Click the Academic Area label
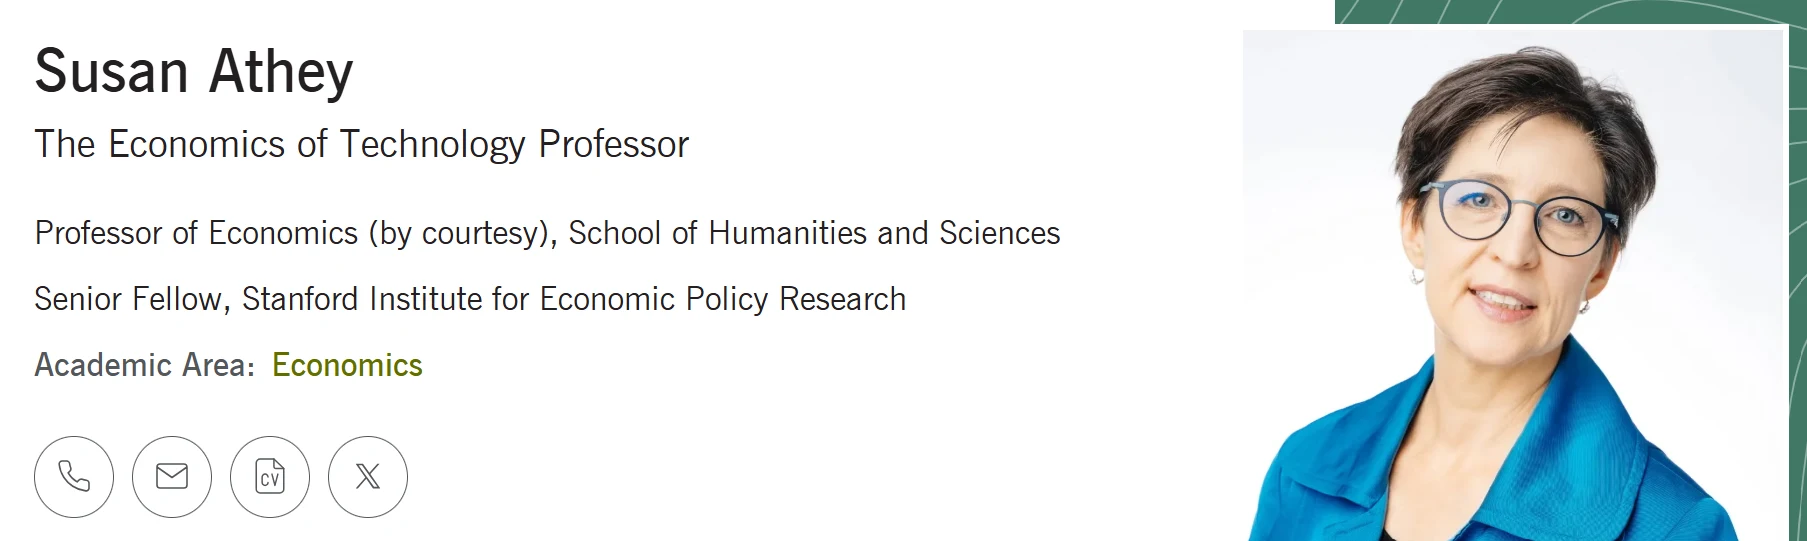Viewport: 1807px width, 541px height. 145,365
